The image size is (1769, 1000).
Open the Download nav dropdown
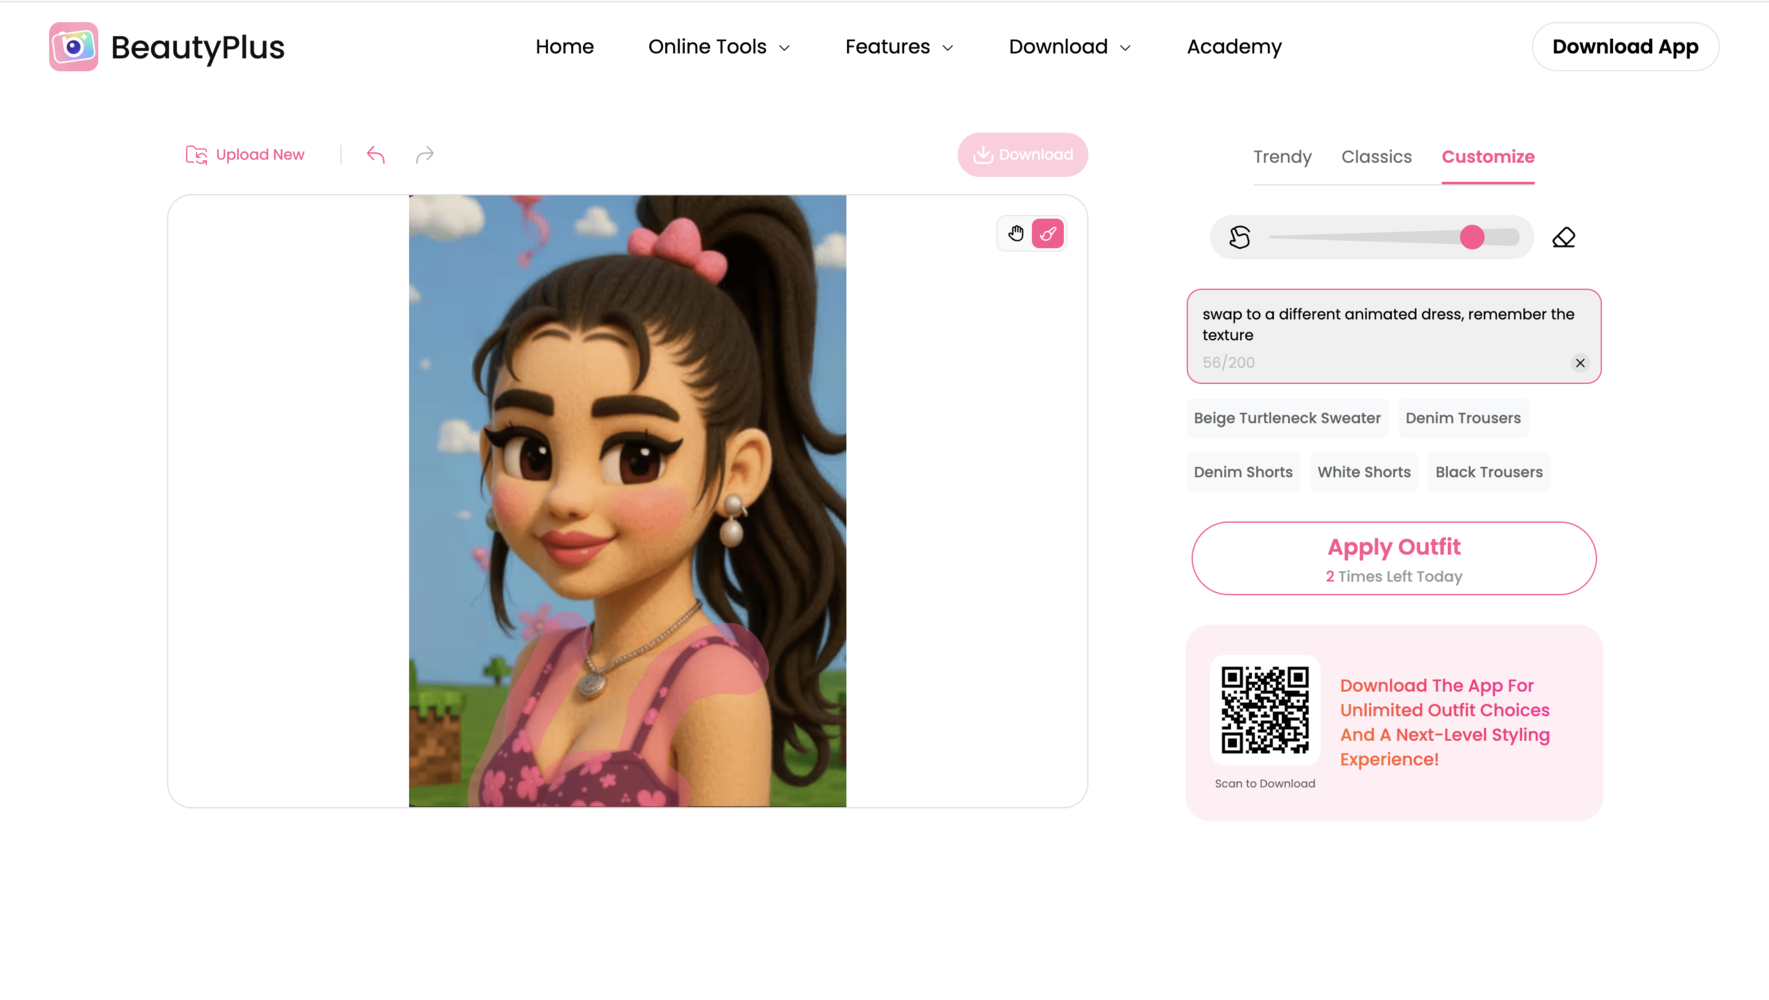pos(1069,47)
